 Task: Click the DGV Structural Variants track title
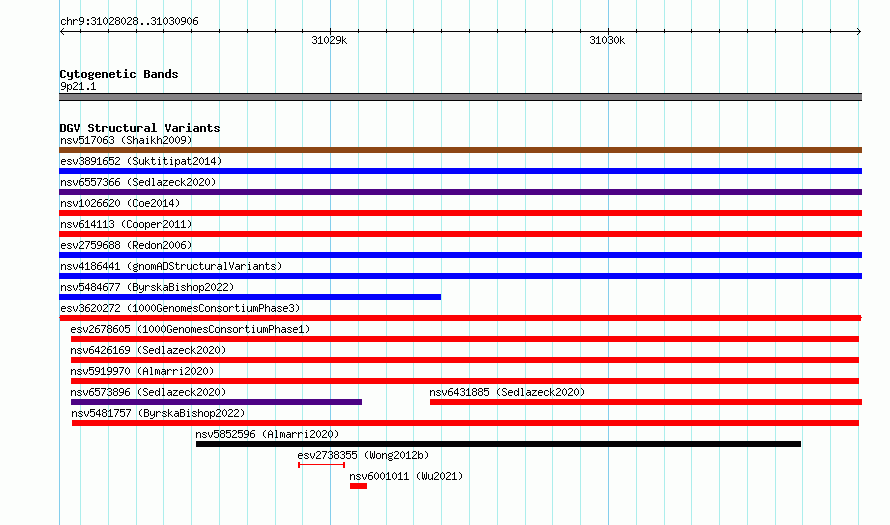coord(140,128)
